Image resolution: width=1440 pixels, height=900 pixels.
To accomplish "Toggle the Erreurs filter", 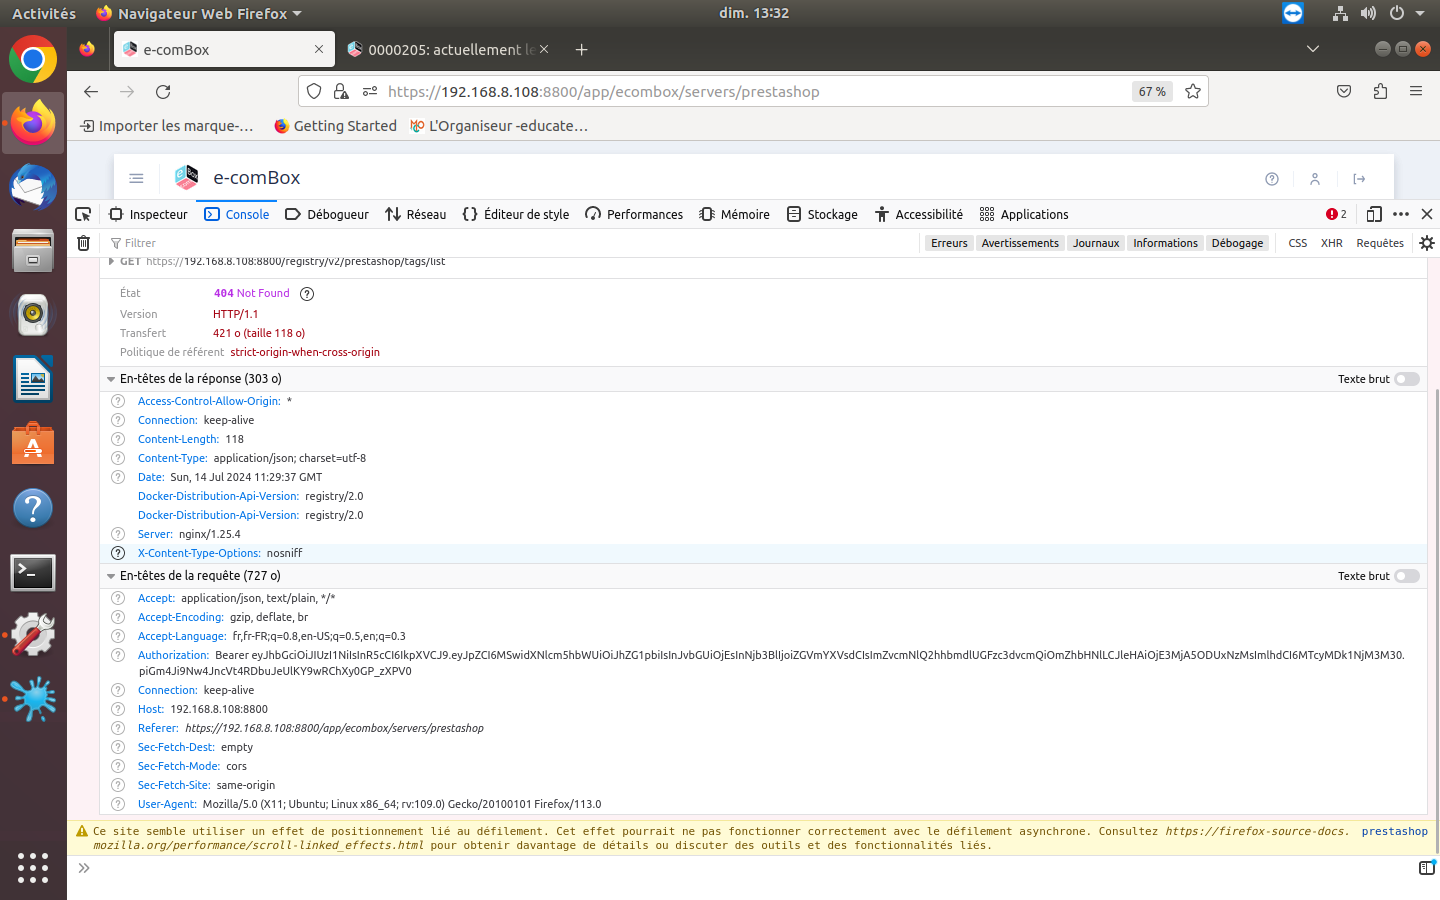I will click(x=949, y=243).
